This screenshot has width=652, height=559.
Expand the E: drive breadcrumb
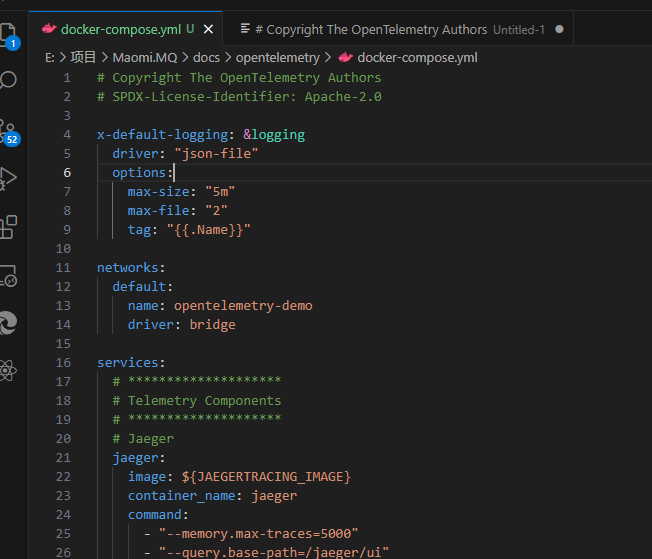point(49,57)
